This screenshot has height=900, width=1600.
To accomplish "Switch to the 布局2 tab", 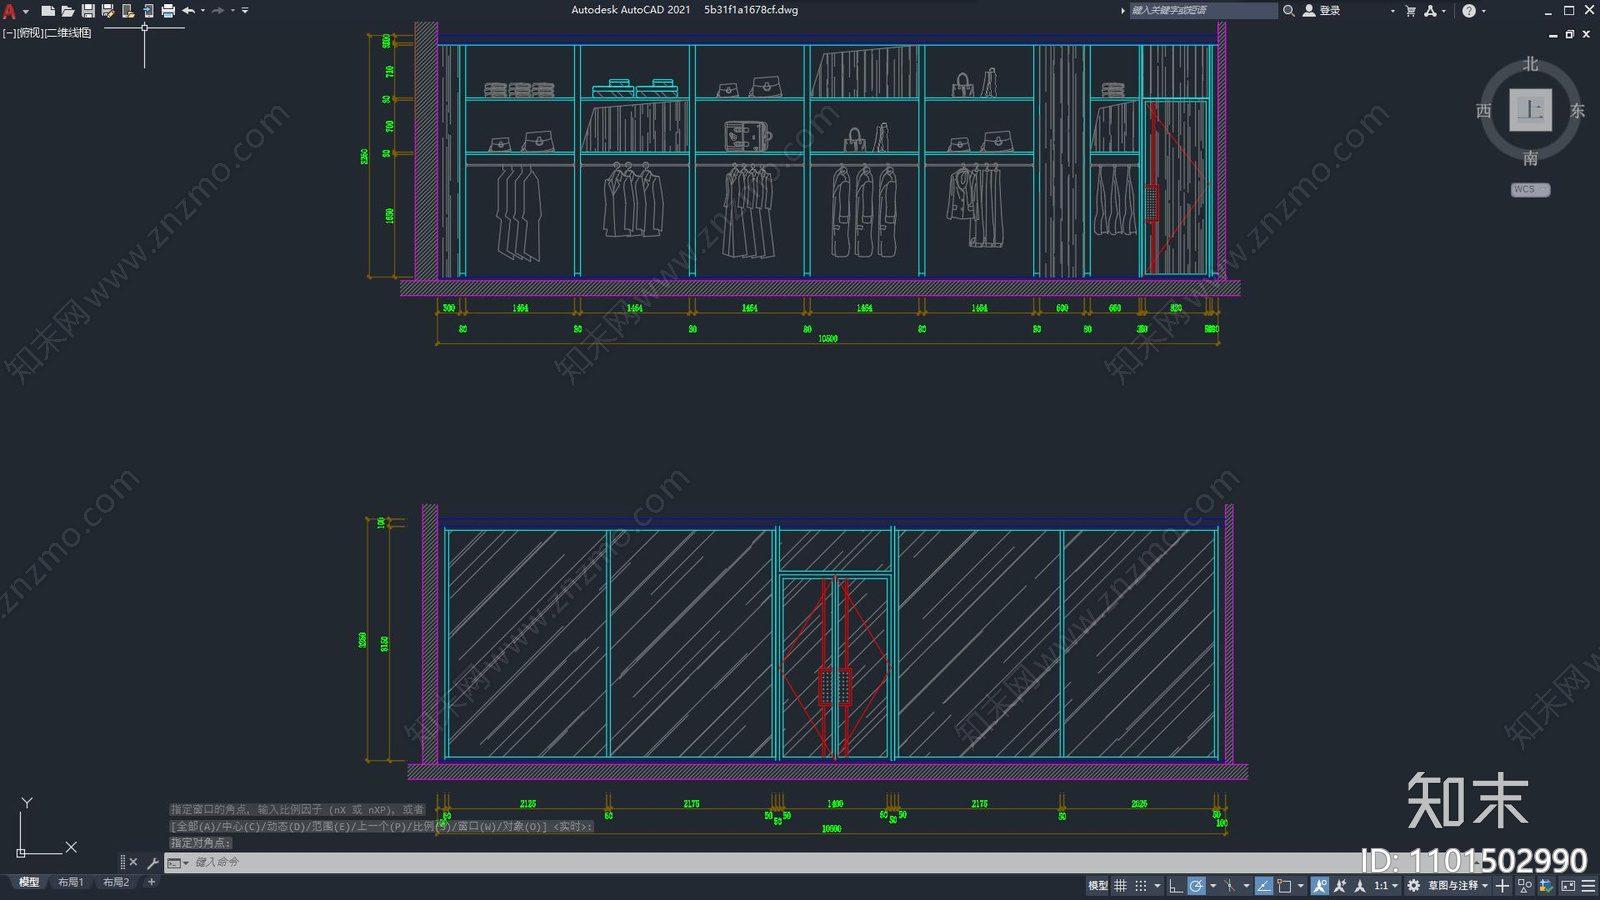I will pyautogui.click(x=116, y=882).
